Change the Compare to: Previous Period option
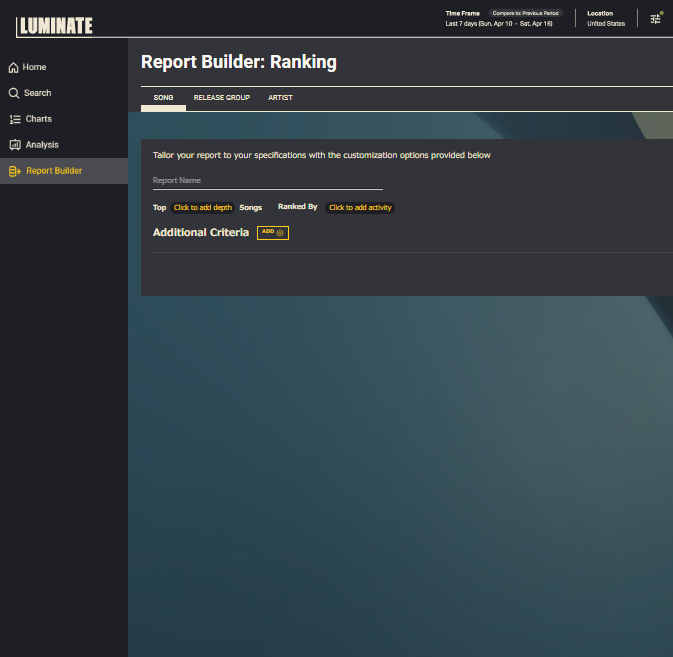The image size is (673, 657). click(526, 13)
